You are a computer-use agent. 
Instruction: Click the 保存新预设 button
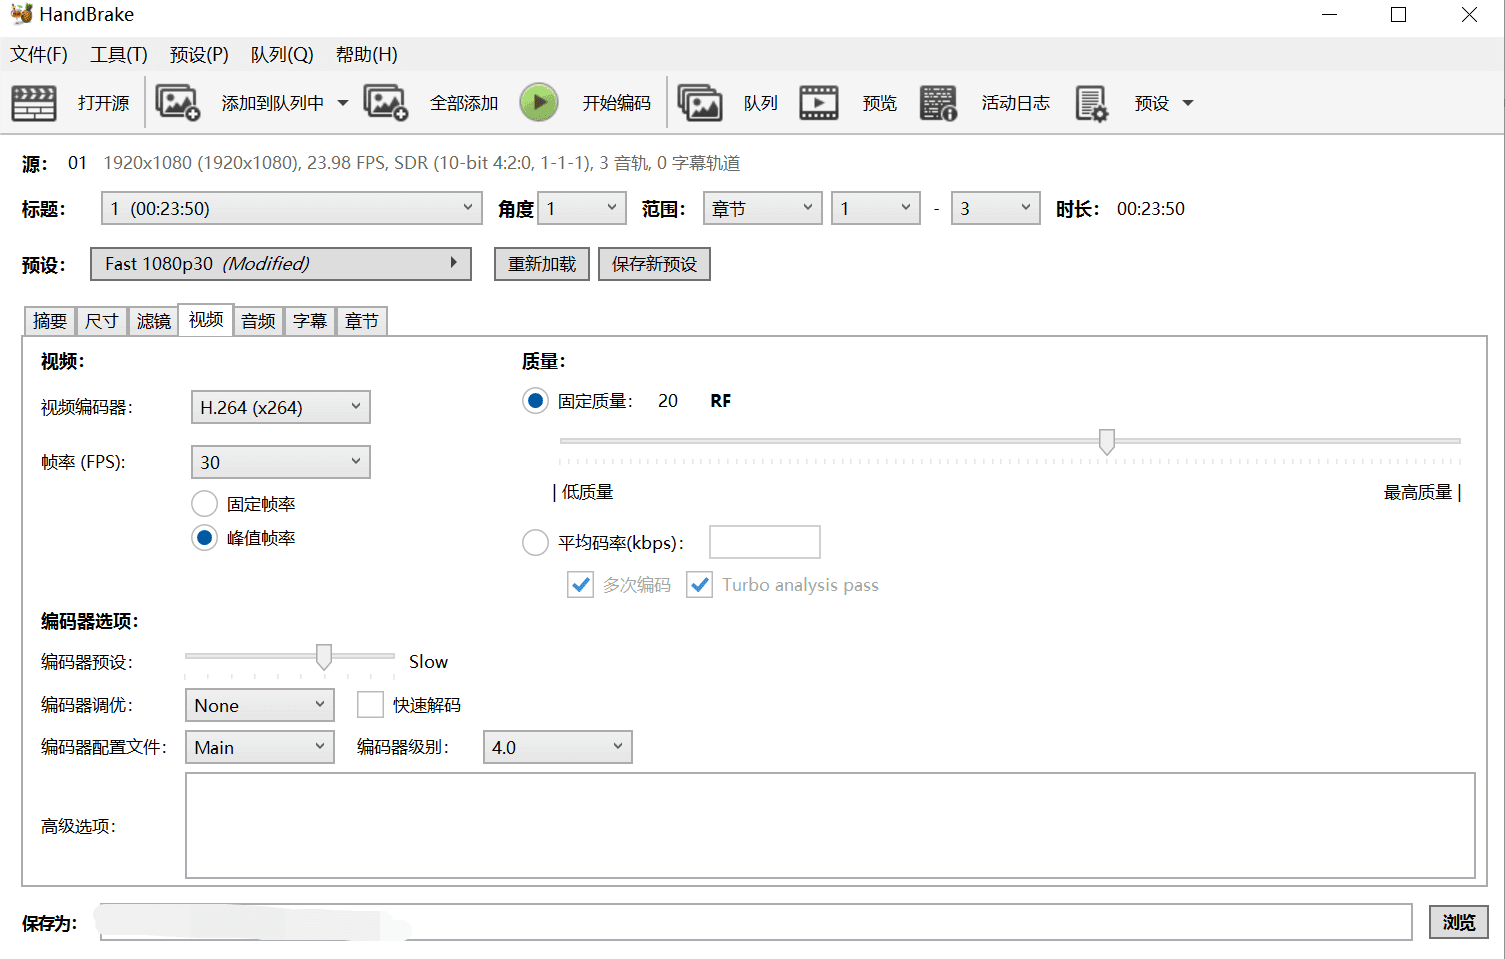coord(655,264)
